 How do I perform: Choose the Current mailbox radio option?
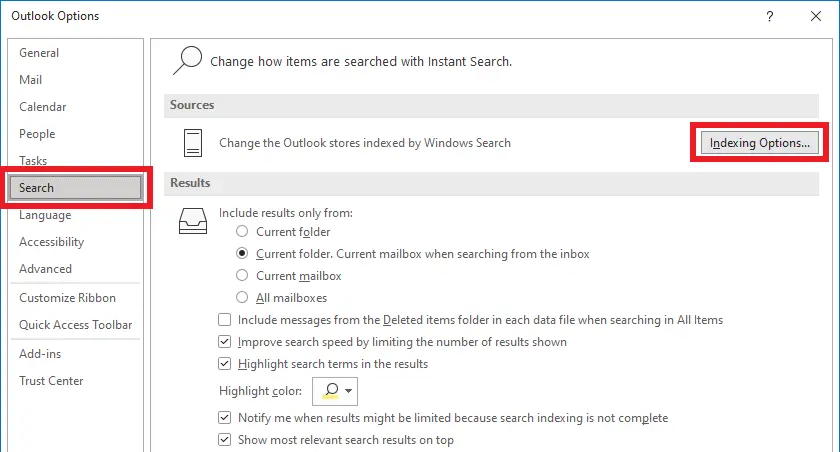242,276
